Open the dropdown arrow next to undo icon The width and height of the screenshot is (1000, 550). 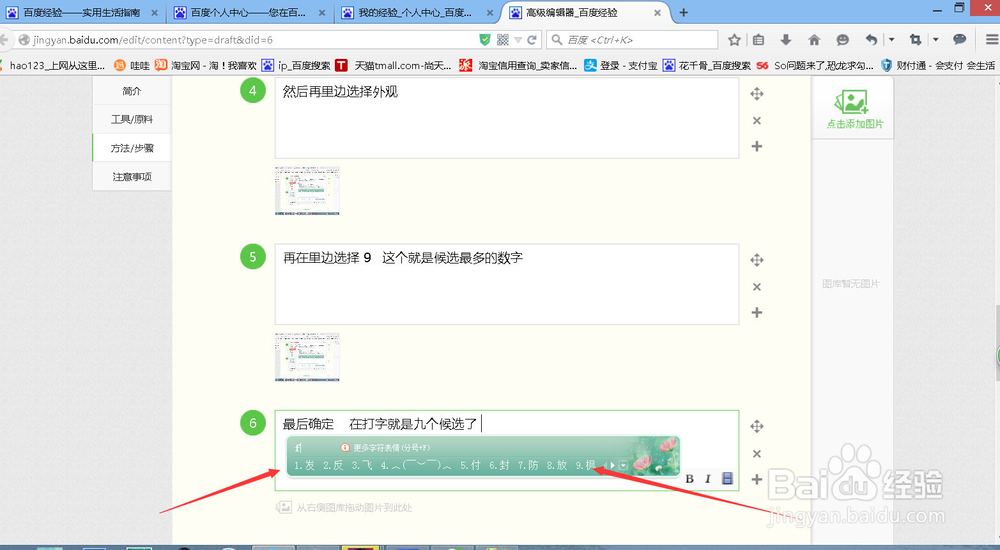point(892,40)
